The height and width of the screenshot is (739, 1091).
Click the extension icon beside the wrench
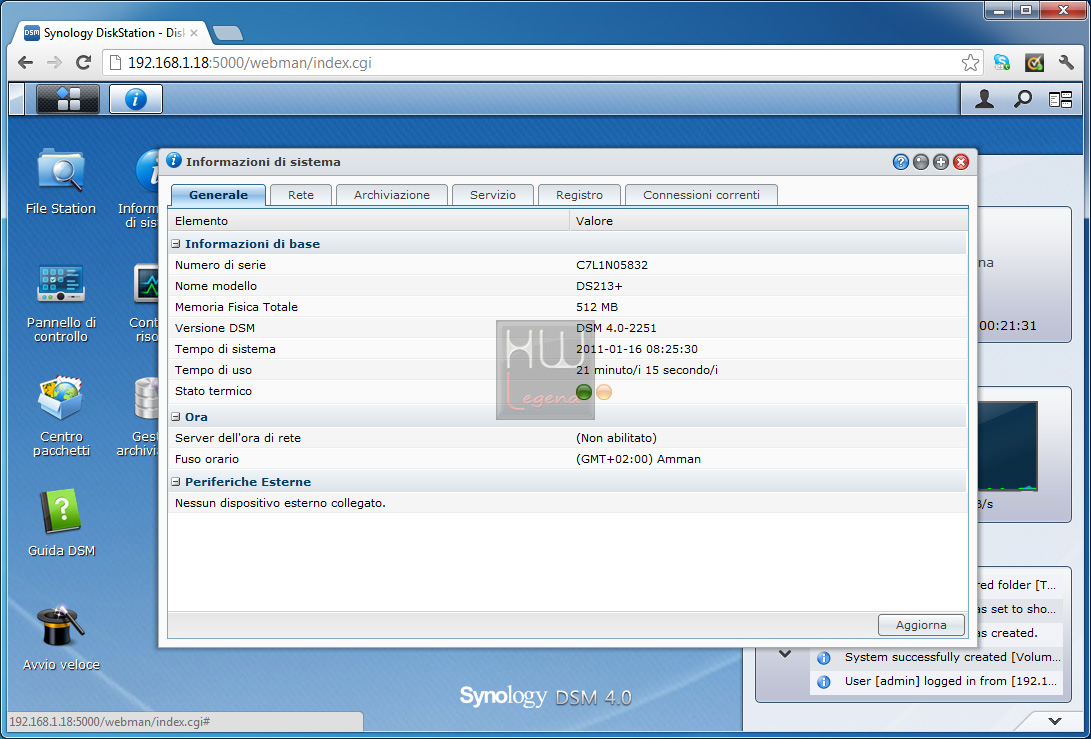pyautogui.click(x=1034, y=63)
